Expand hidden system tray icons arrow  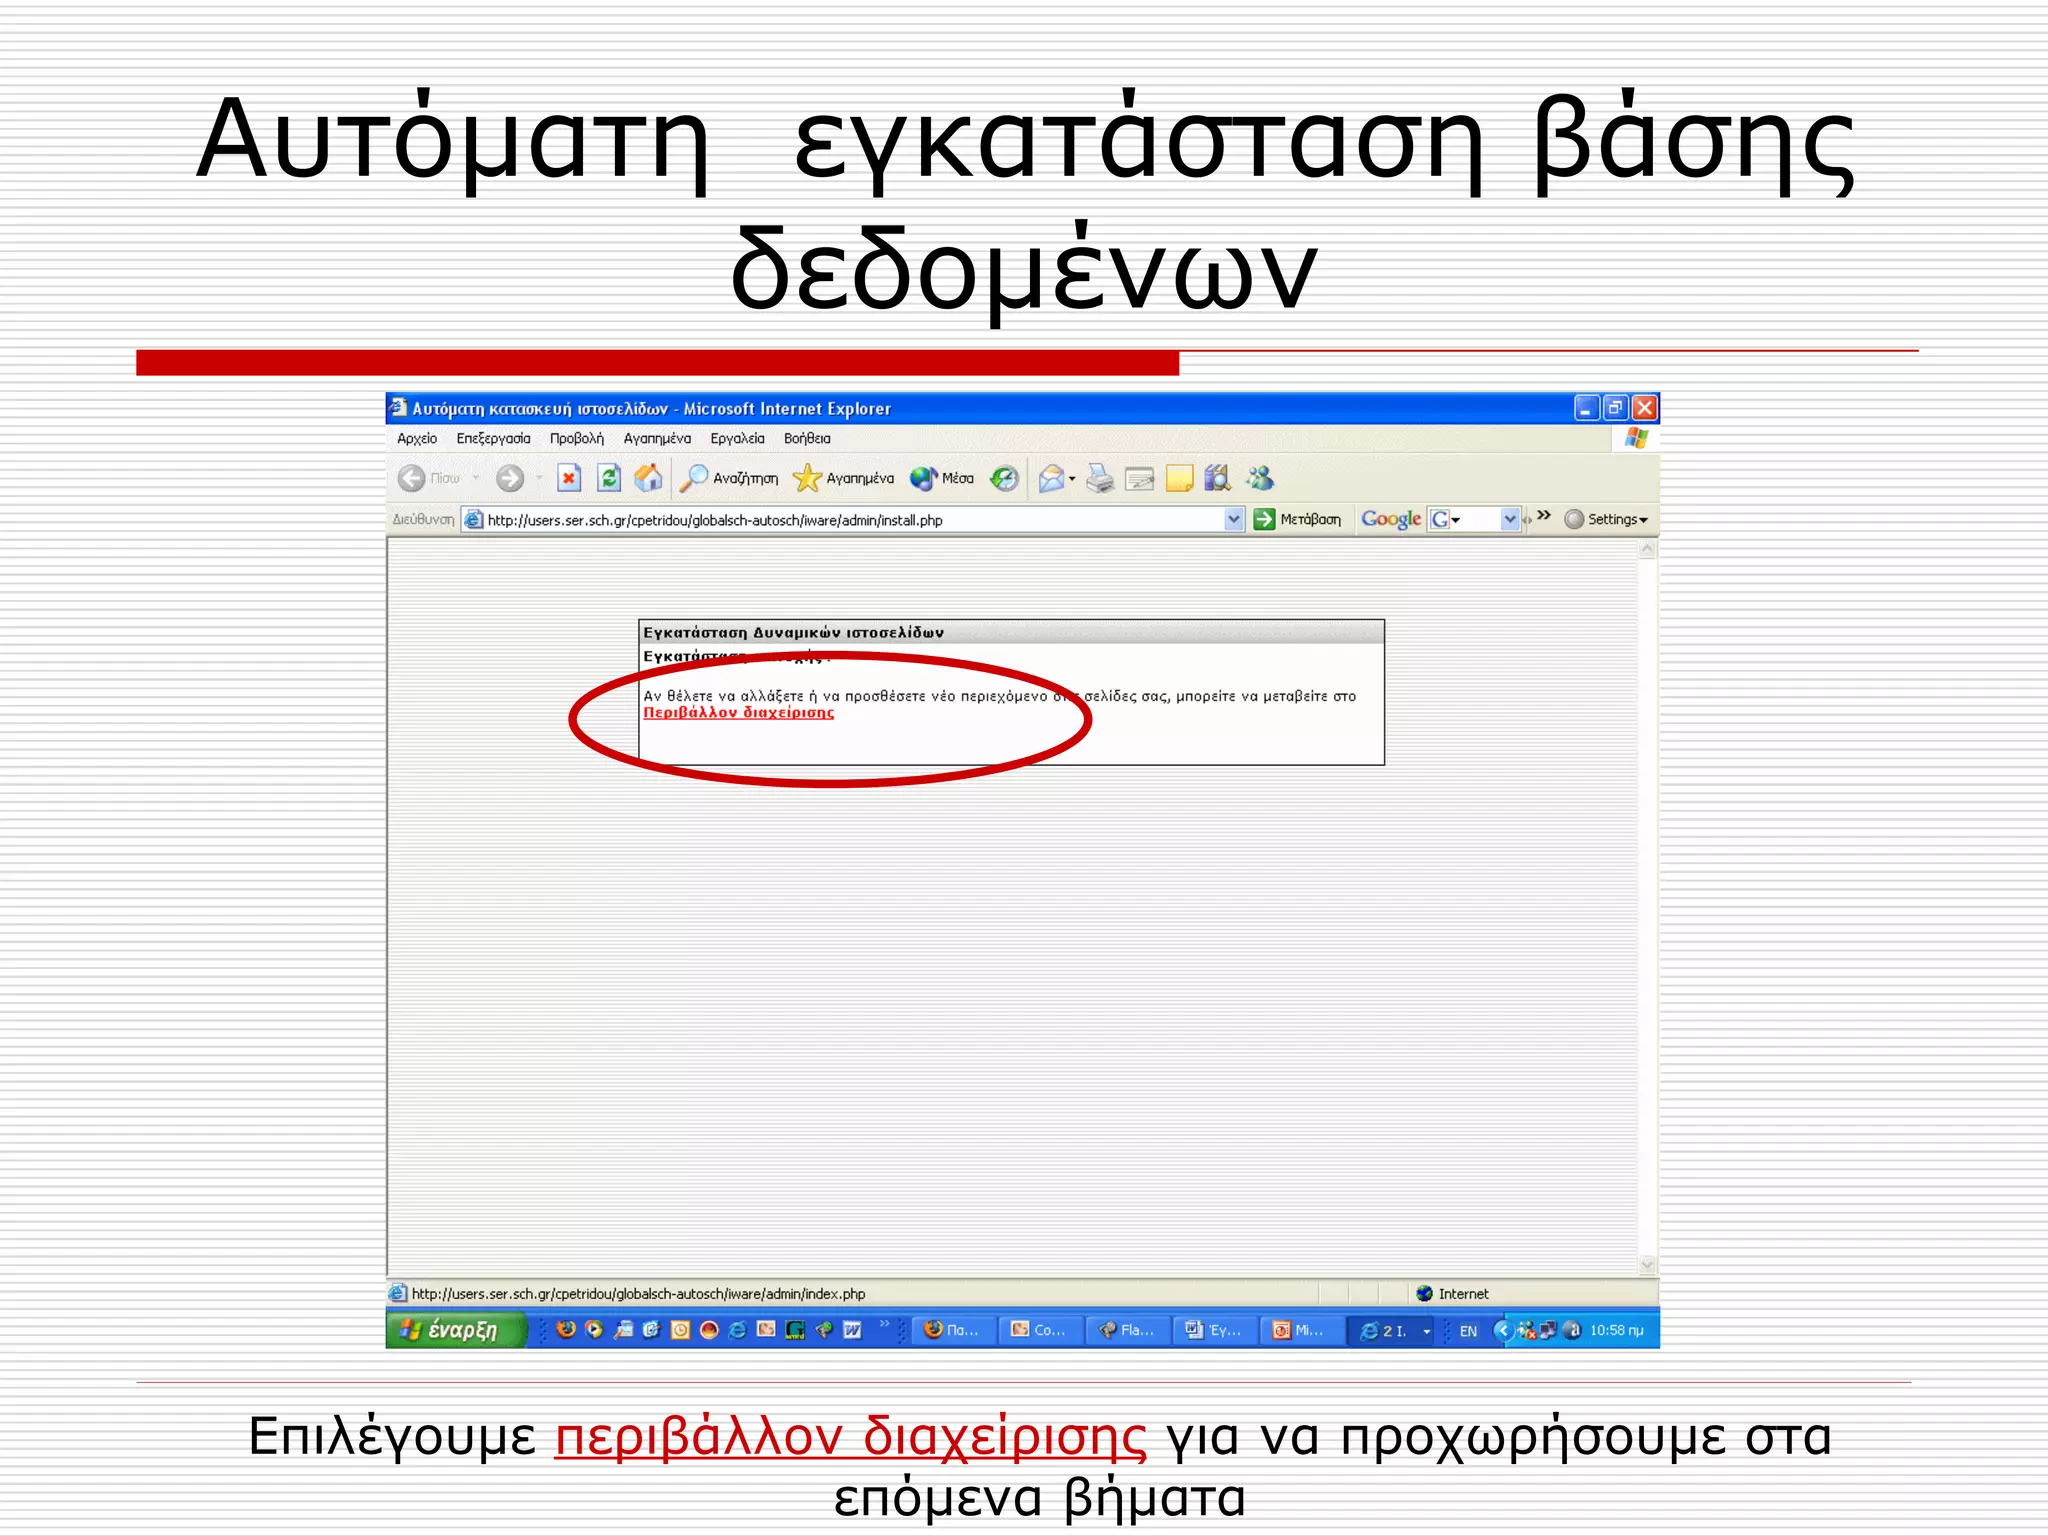[x=1502, y=1330]
